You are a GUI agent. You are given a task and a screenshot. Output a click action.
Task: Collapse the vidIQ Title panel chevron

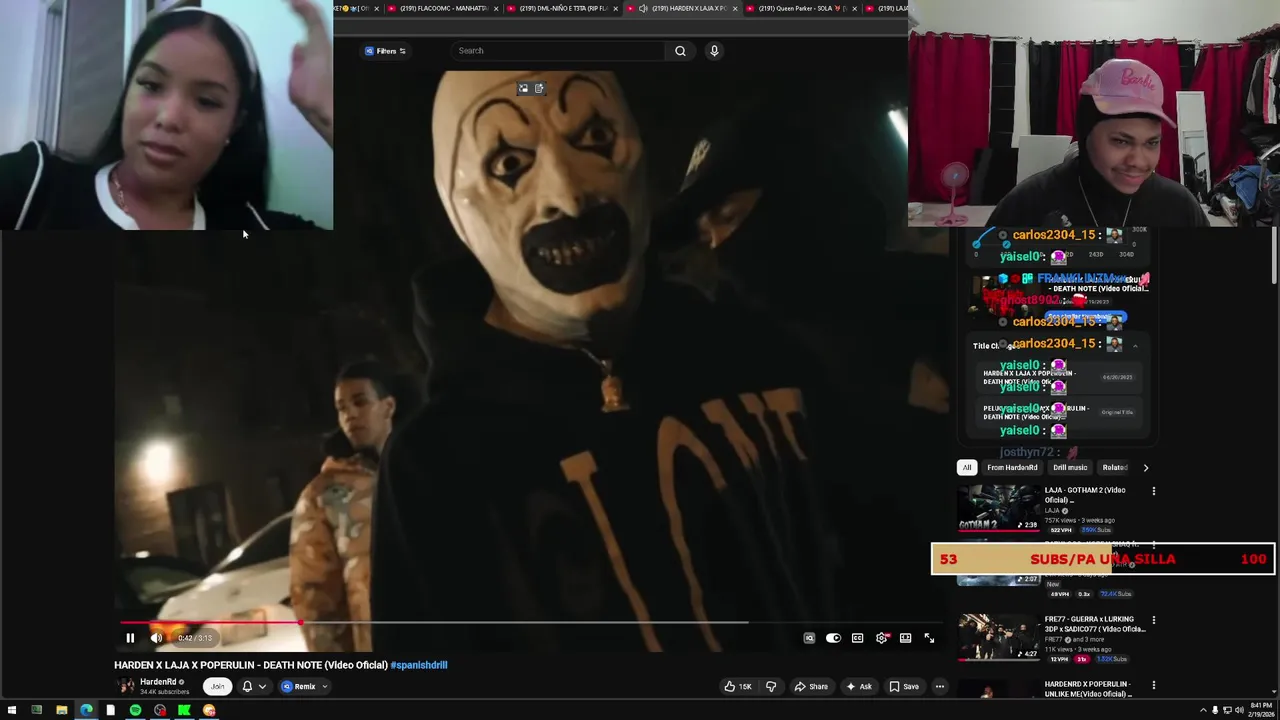click(x=1135, y=346)
